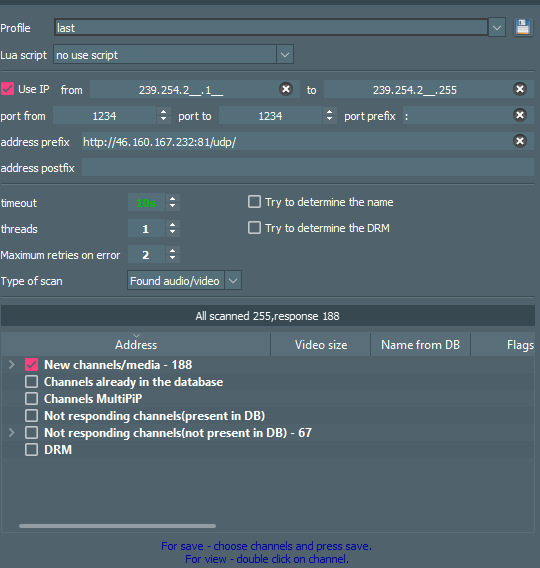Clear the IP from field
The height and width of the screenshot is (568, 540).
click(286, 89)
